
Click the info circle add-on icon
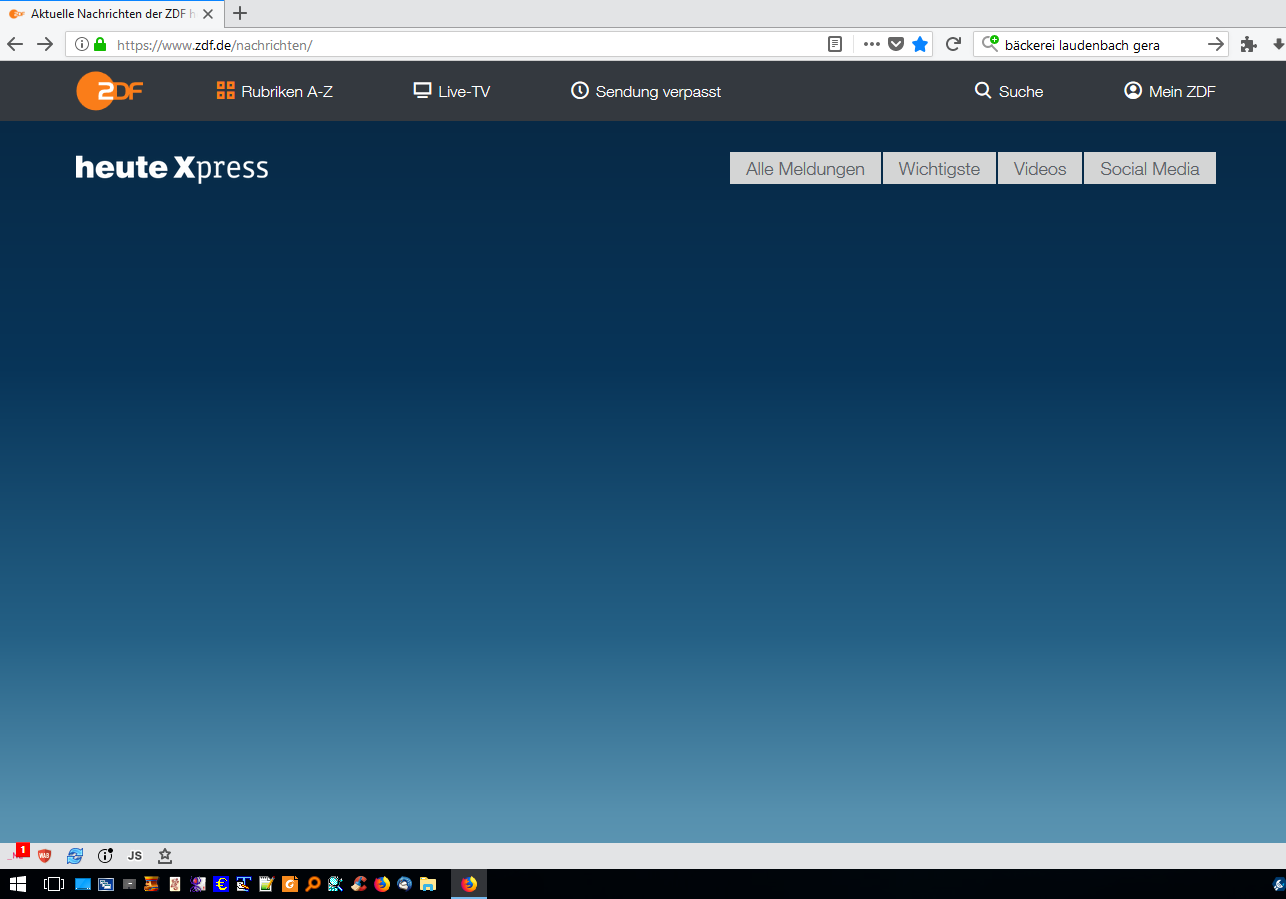[x=105, y=856]
